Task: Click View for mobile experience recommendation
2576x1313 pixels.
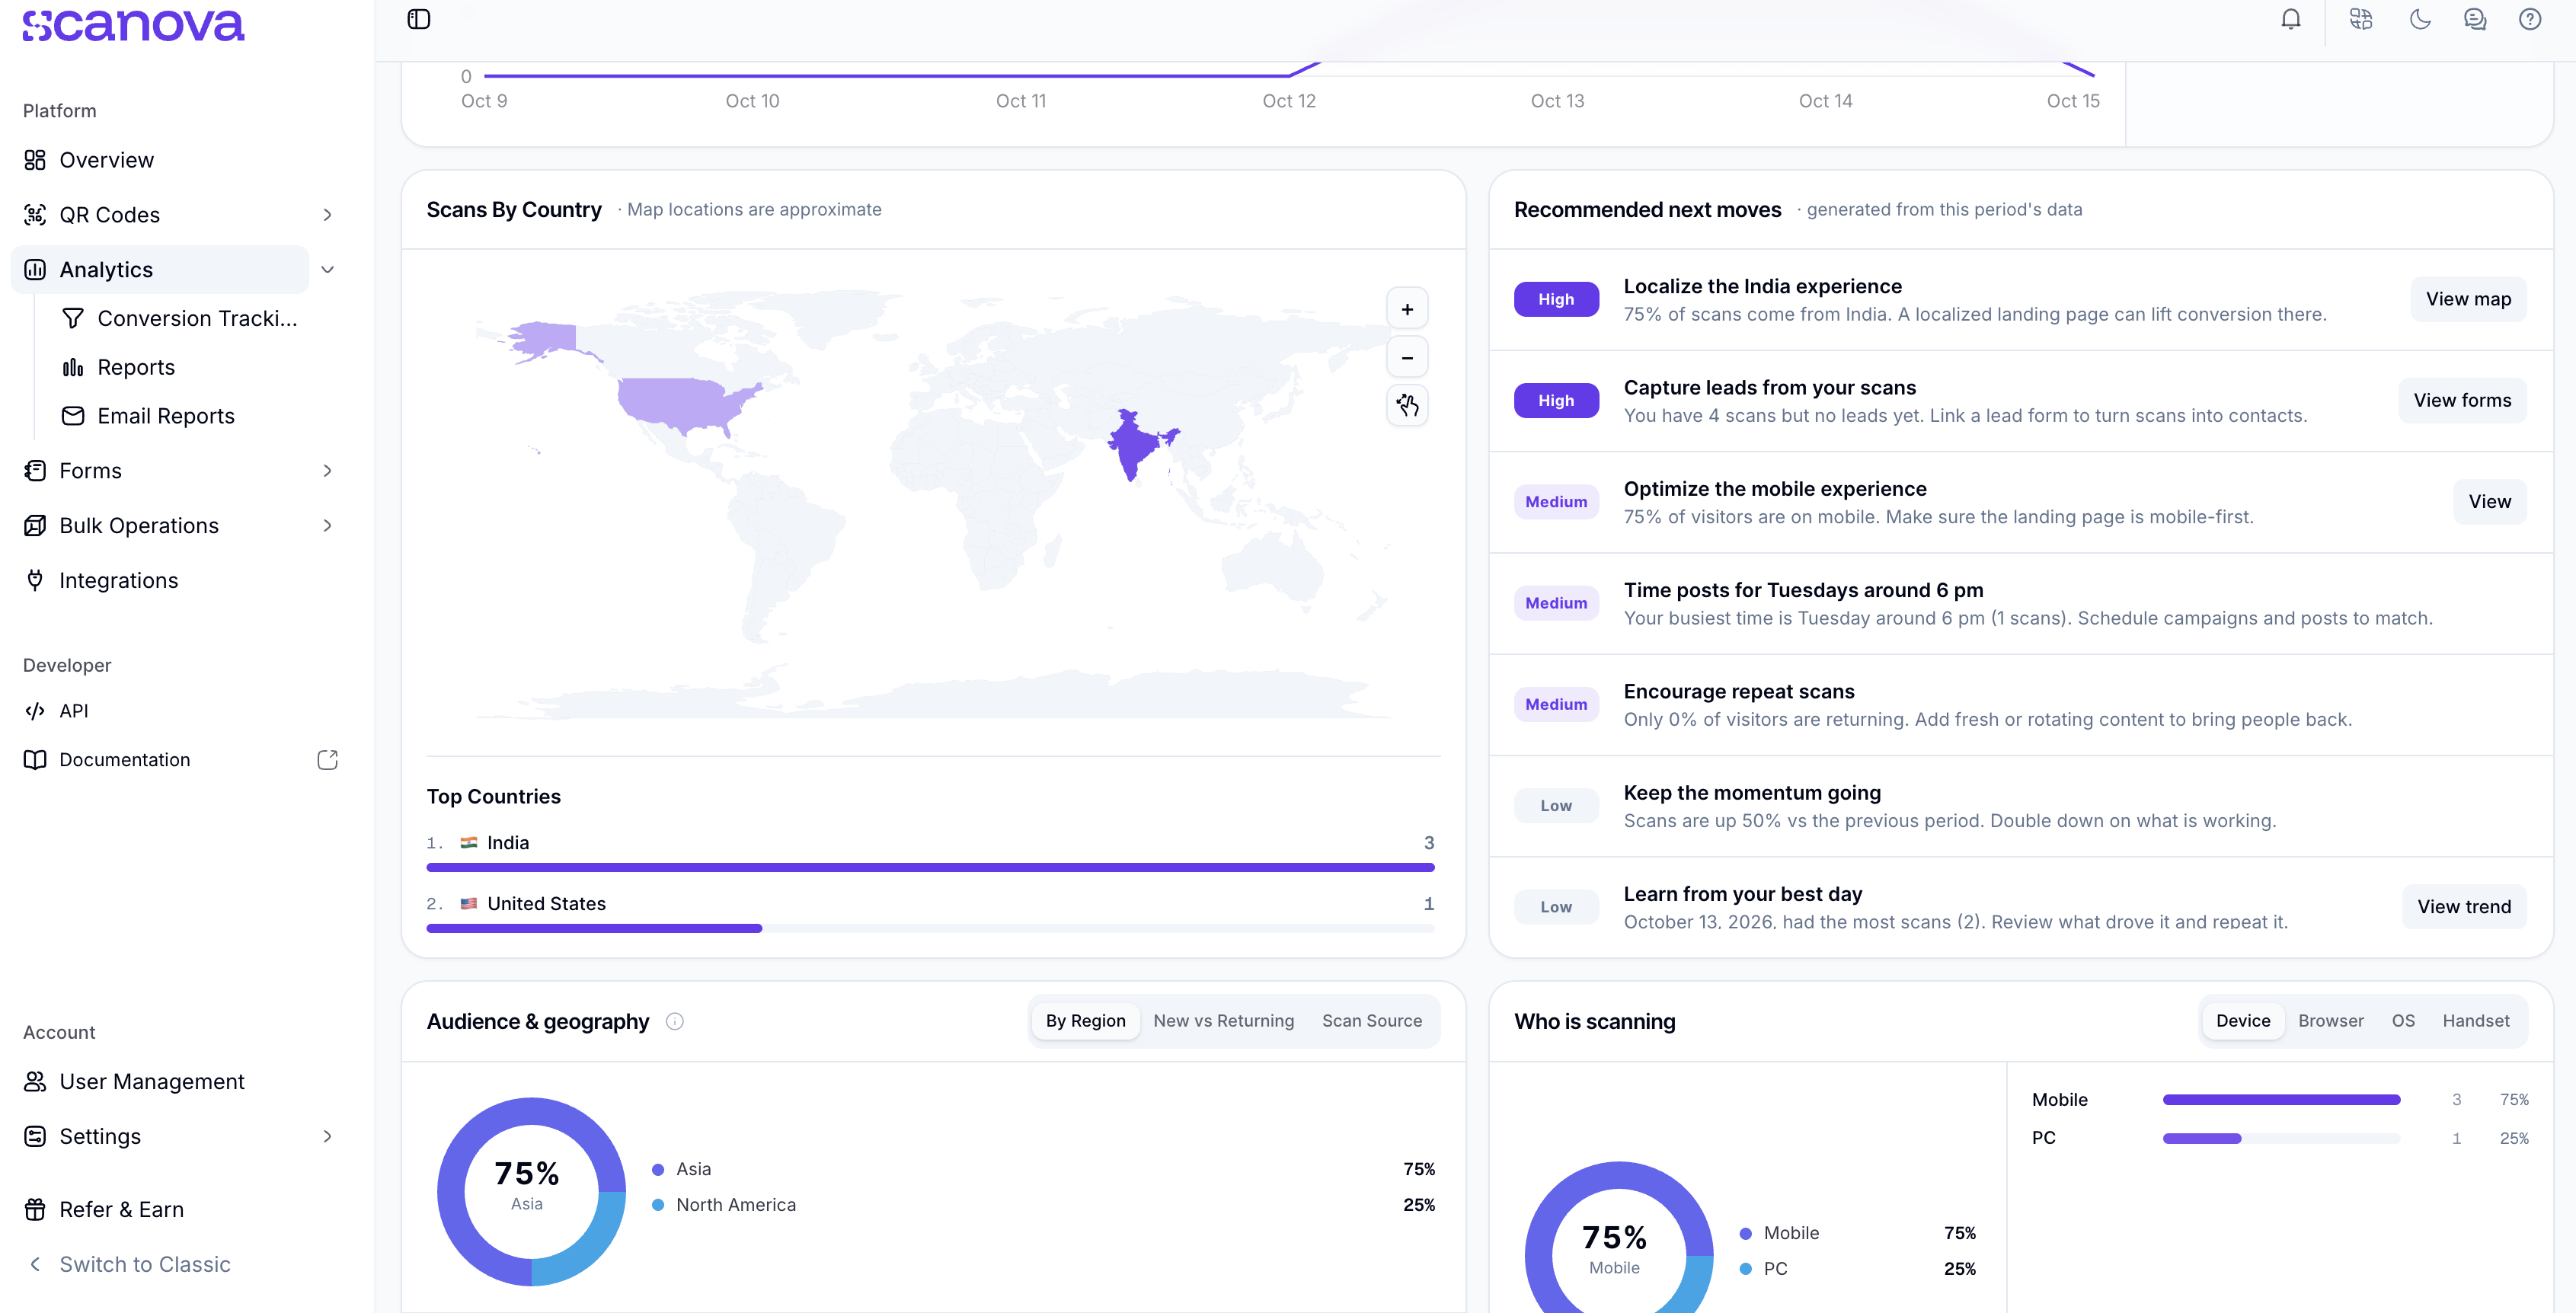Action: [2489, 502]
